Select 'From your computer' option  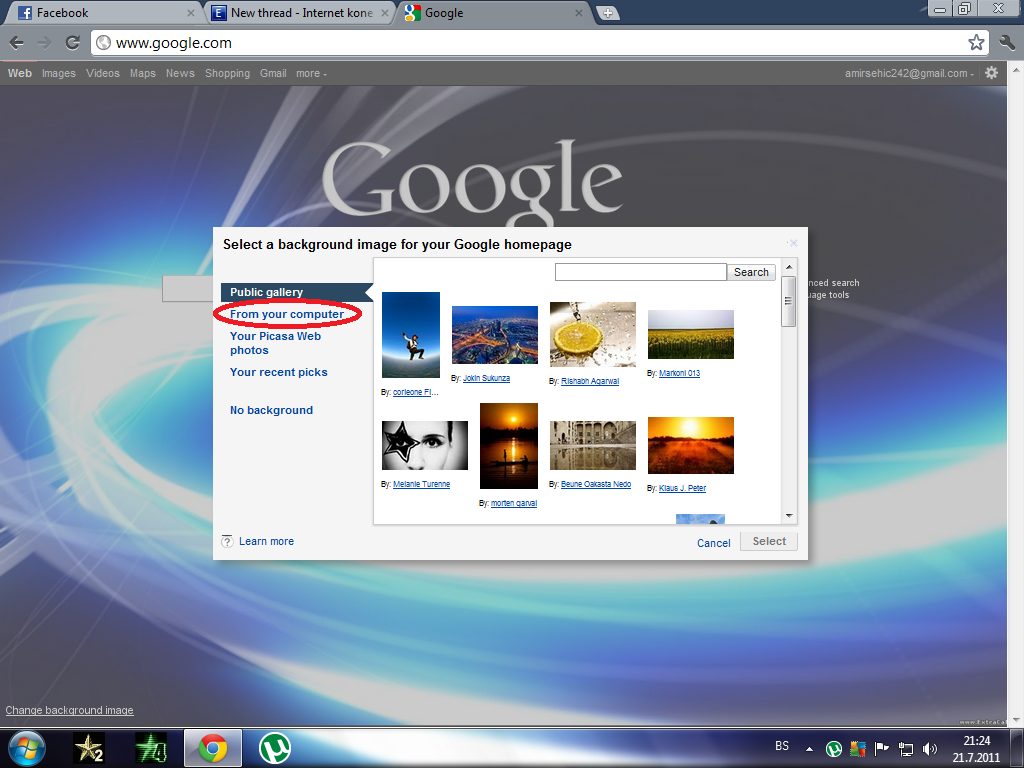pos(287,314)
